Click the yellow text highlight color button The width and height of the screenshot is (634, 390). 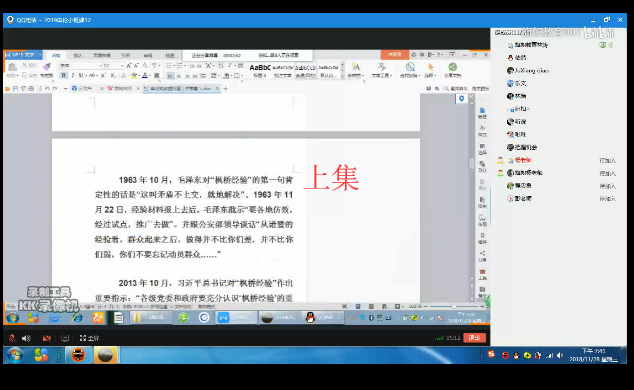(x=134, y=76)
